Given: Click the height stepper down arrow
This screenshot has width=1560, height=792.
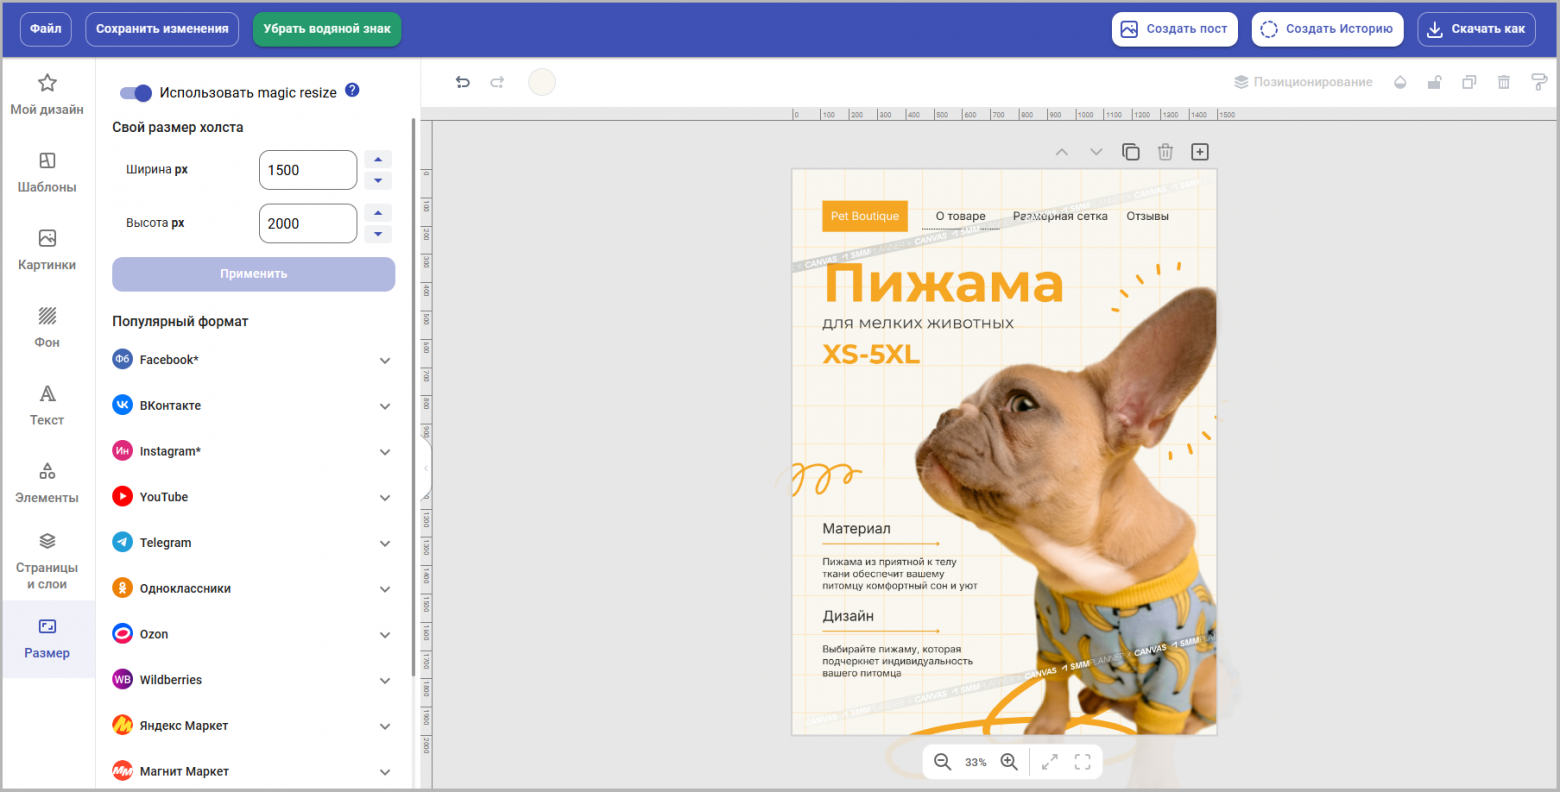Looking at the screenshot, I should pyautogui.click(x=377, y=234).
